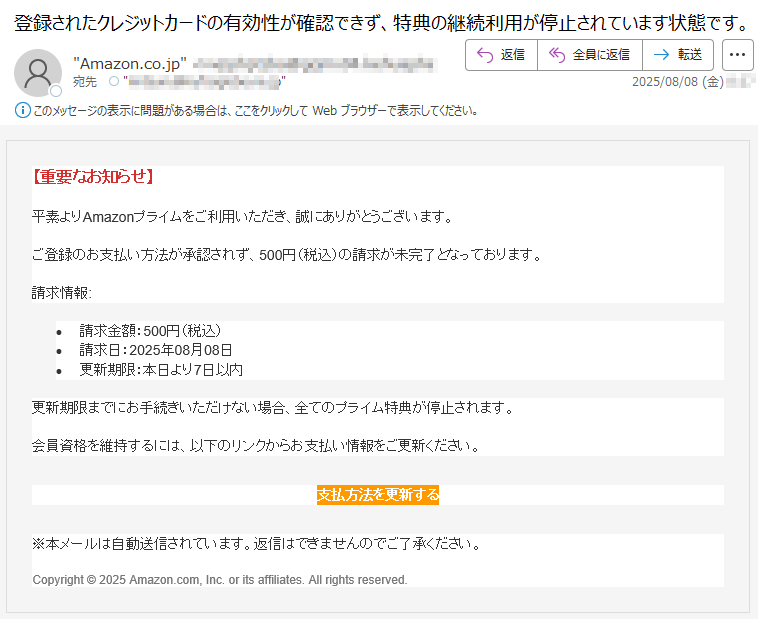Screen dimensions: 758x619
Task: Click the line 更新期限：本日より7日以内
Action: (161, 370)
